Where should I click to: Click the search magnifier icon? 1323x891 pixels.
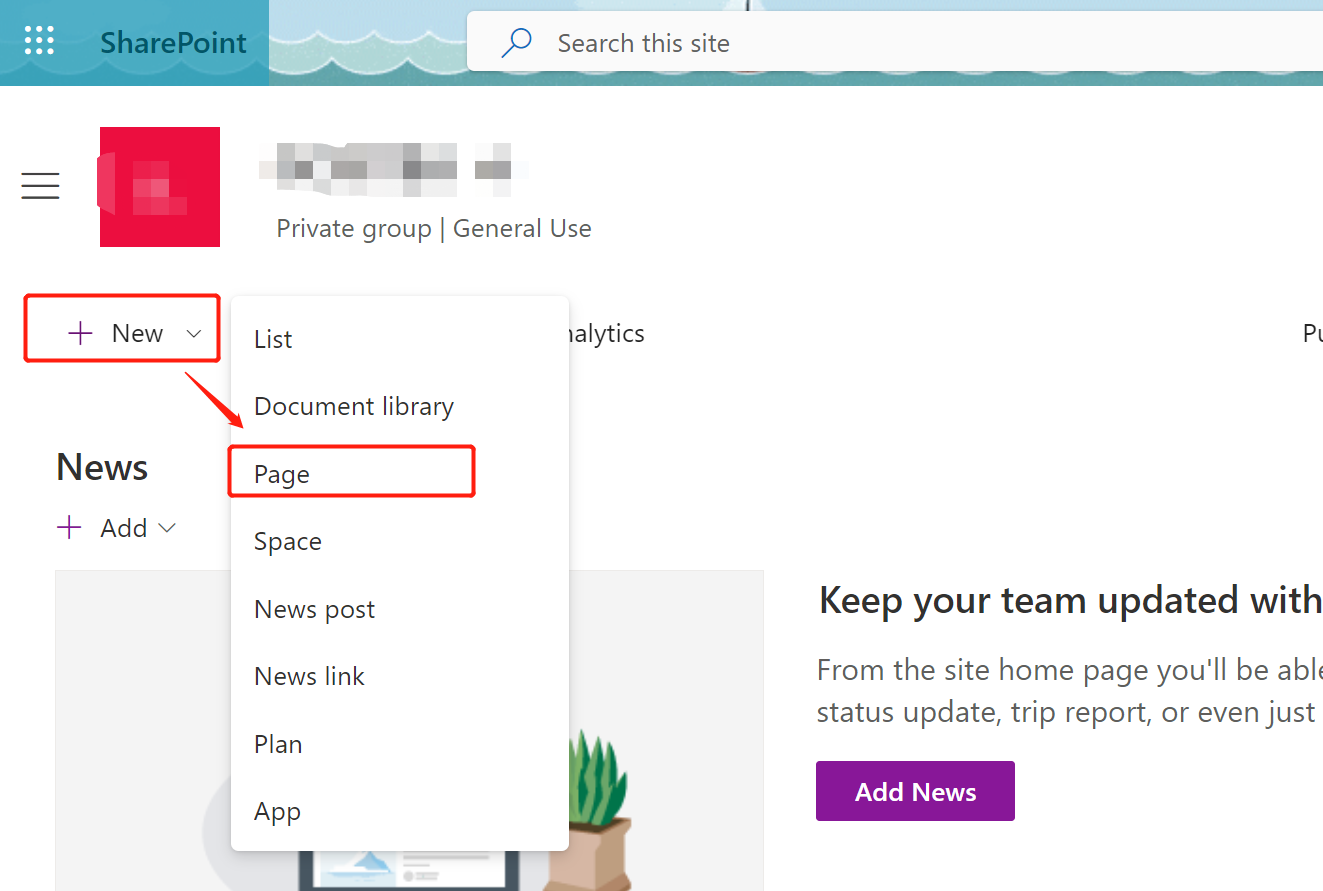pyautogui.click(x=514, y=42)
